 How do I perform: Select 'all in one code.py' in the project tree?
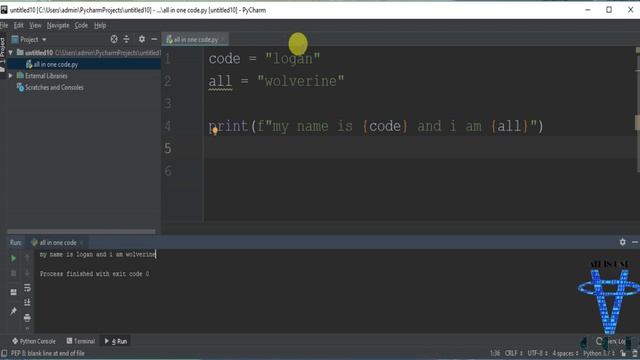pyautogui.click(x=84, y=64)
